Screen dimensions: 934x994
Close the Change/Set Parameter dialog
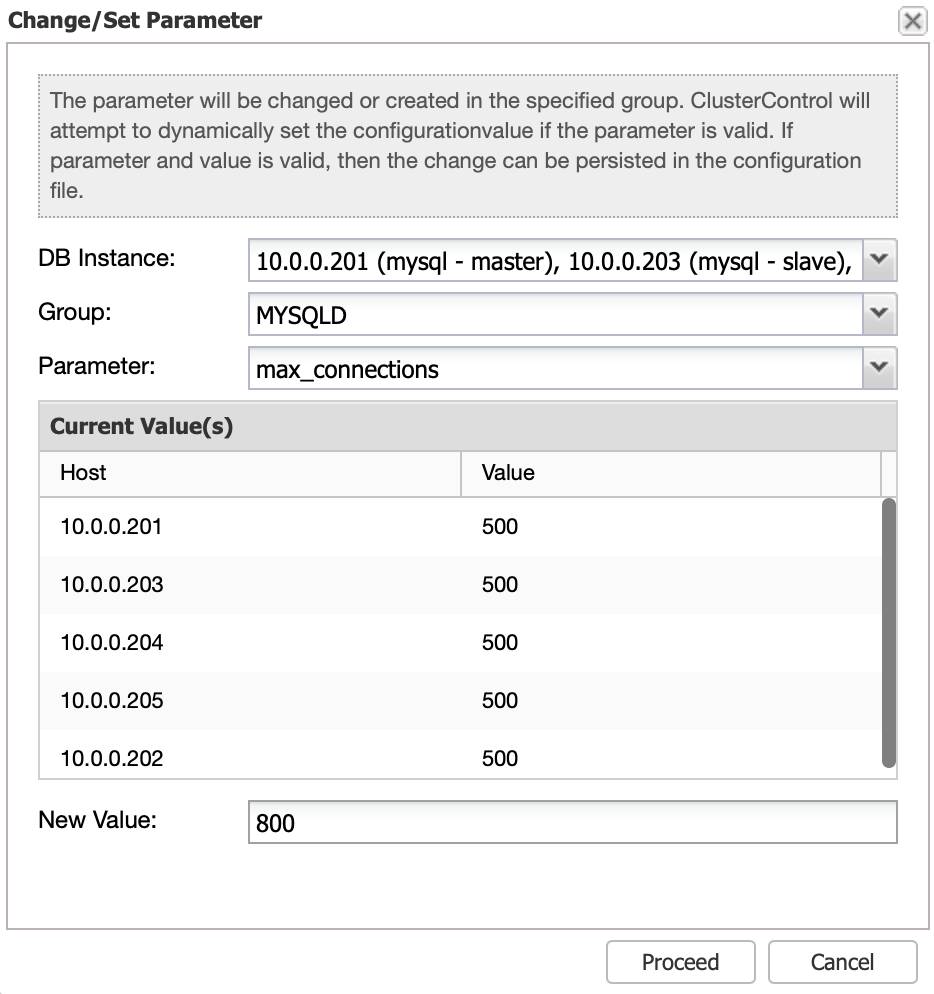(x=912, y=21)
